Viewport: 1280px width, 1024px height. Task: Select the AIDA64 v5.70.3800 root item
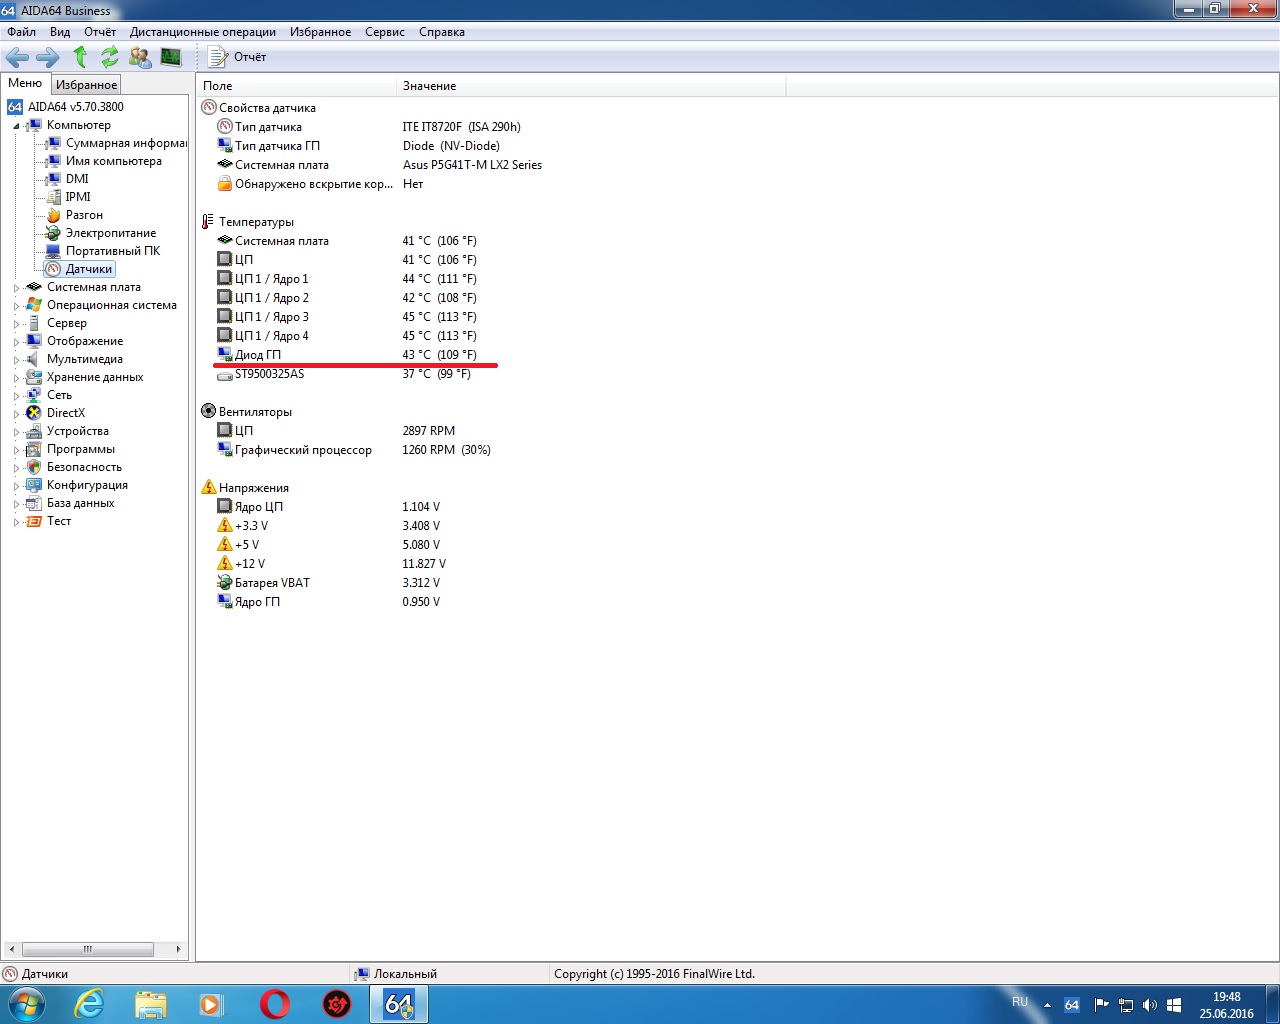tap(75, 107)
